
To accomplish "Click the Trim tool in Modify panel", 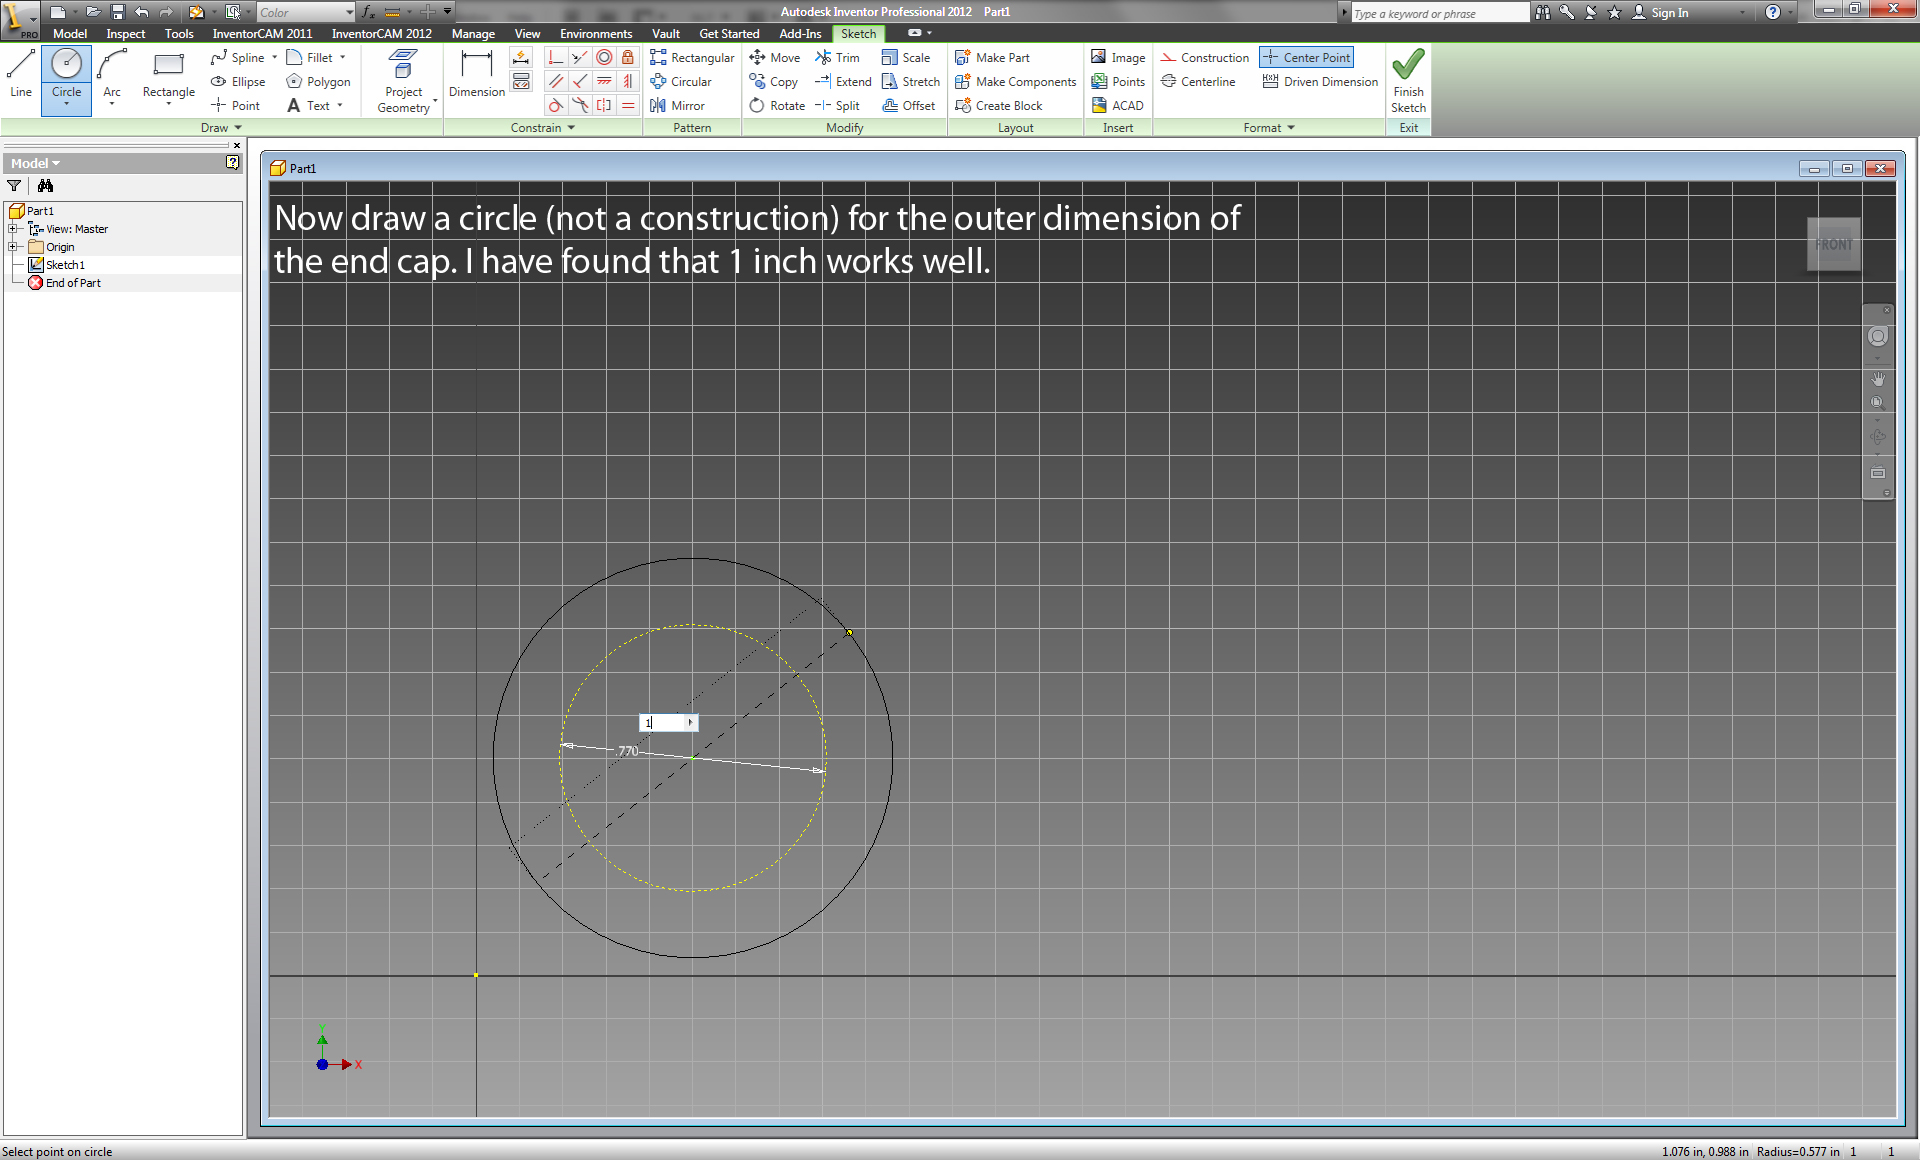I will tap(837, 56).
